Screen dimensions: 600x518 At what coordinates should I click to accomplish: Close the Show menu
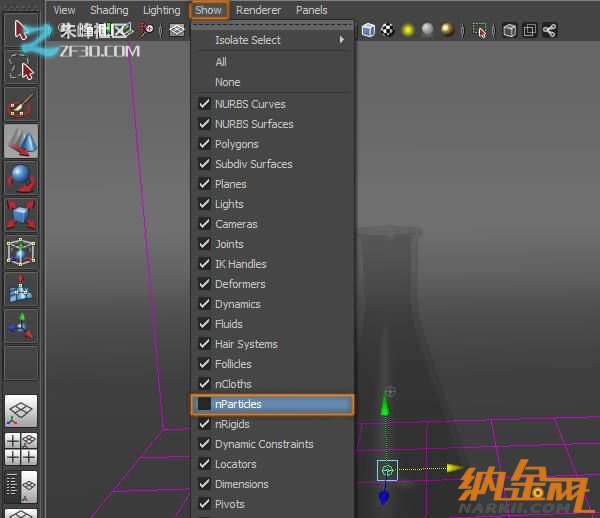[x=209, y=10]
